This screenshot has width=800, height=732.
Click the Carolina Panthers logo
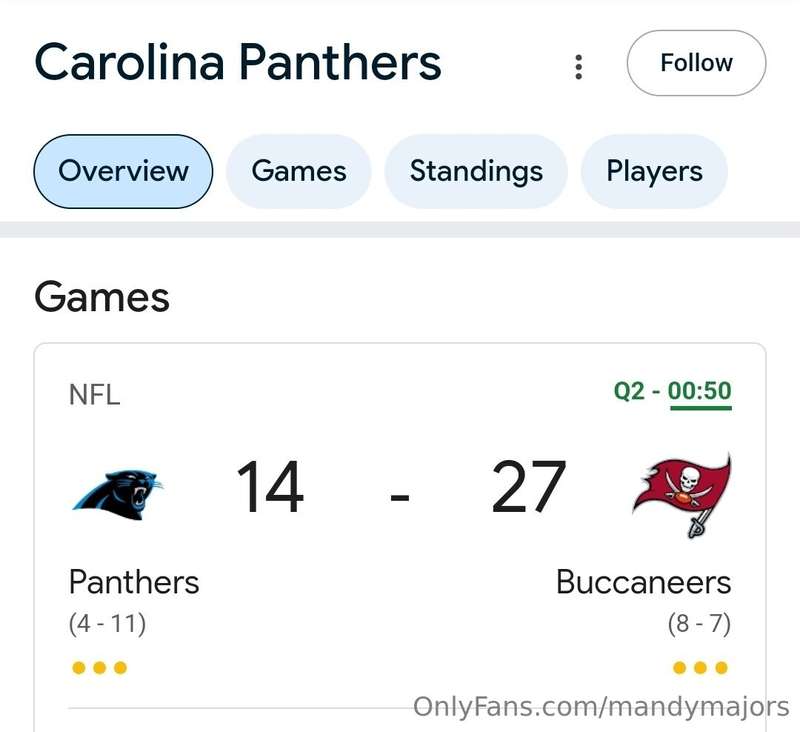click(x=118, y=493)
